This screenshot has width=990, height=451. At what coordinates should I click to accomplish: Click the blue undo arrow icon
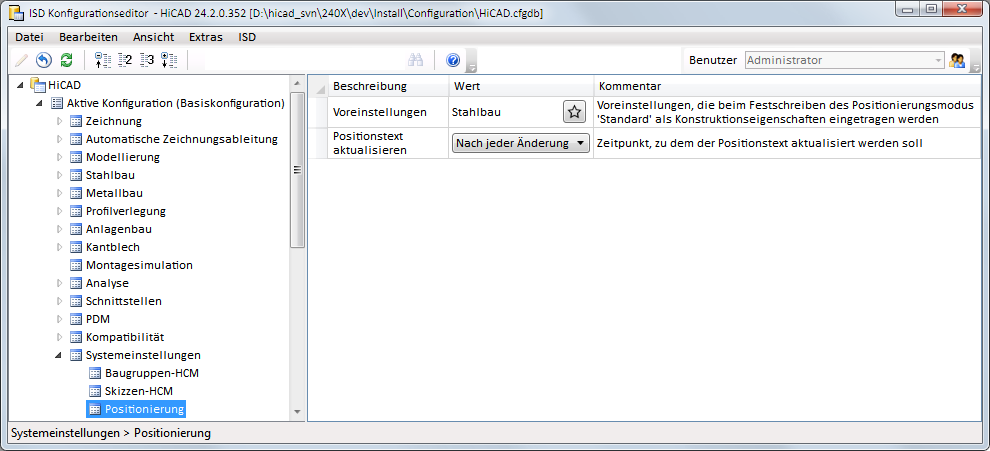pyautogui.click(x=44, y=60)
